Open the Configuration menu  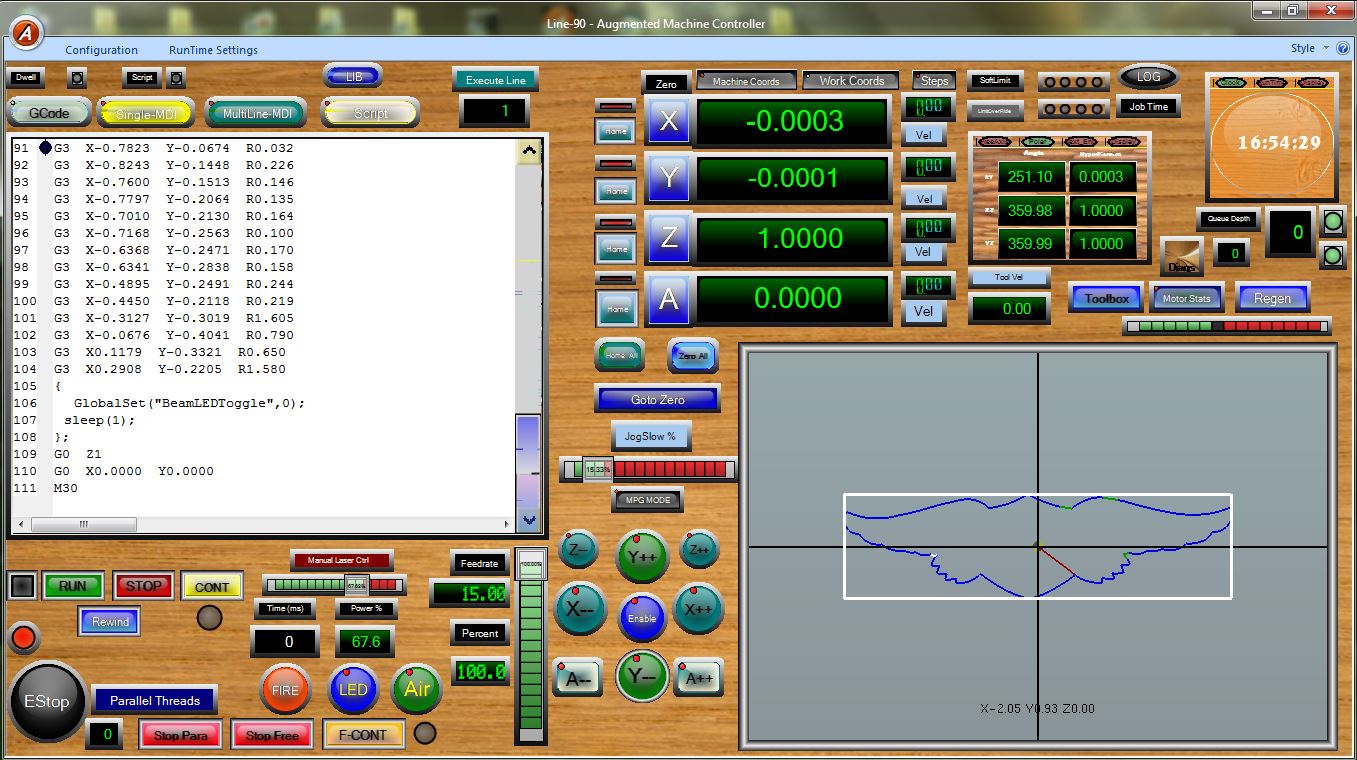point(101,50)
